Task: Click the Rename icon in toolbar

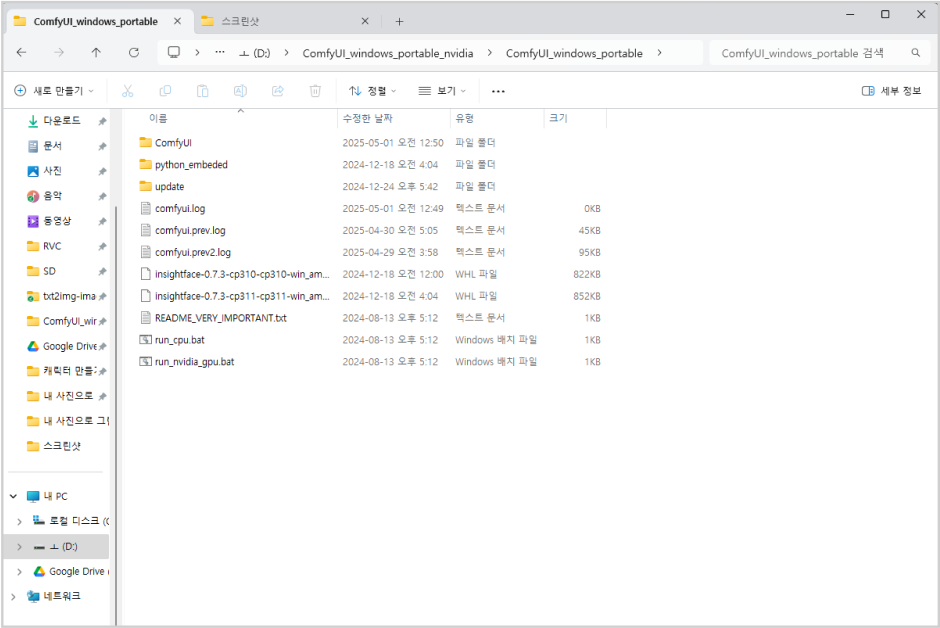Action: pyautogui.click(x=240, y=91)
